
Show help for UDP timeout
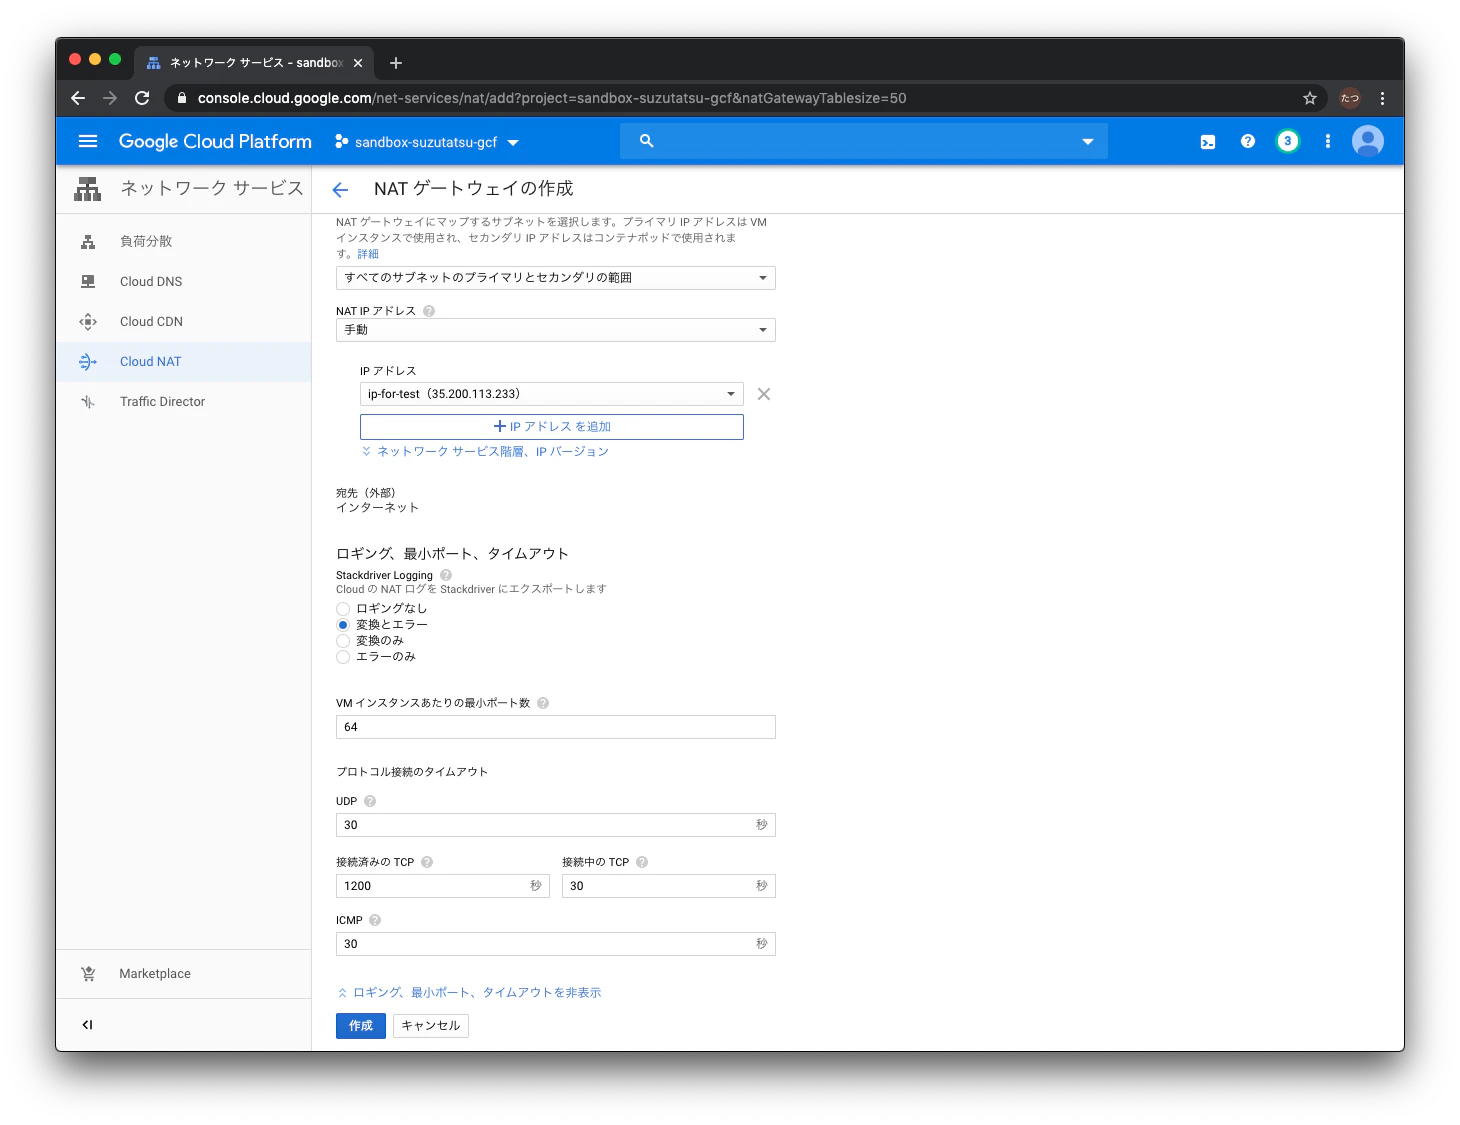click(x=370, y=801)
